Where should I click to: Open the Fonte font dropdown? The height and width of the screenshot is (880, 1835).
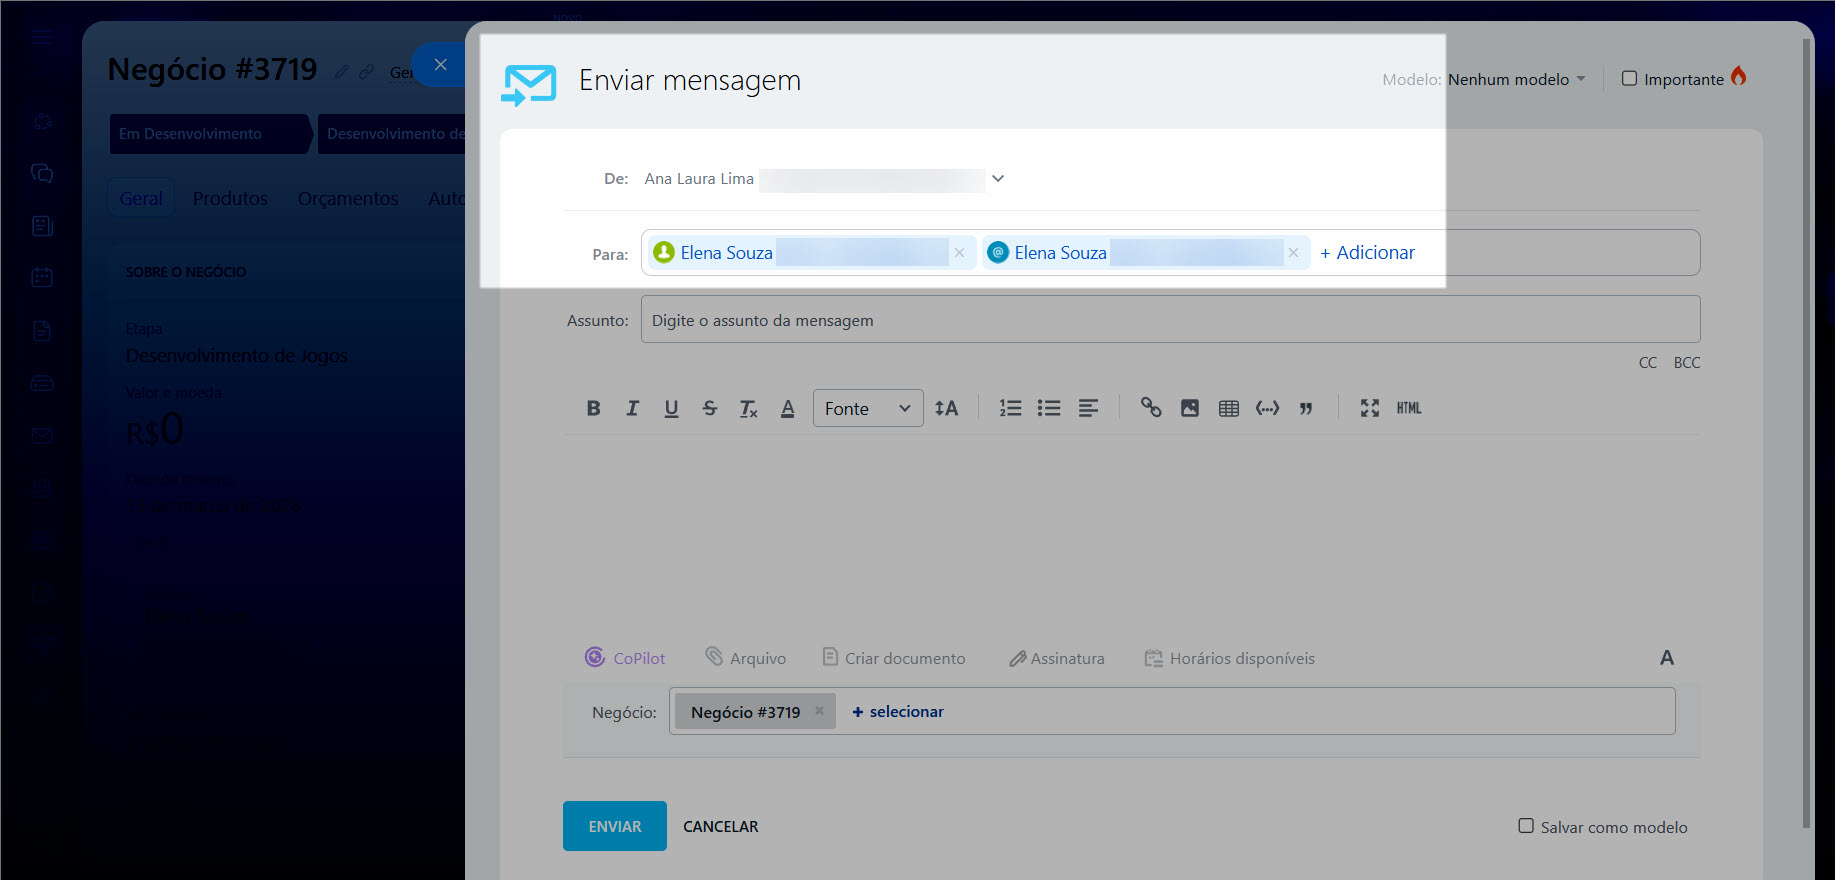pyautogui.click(x=867, y=408)
